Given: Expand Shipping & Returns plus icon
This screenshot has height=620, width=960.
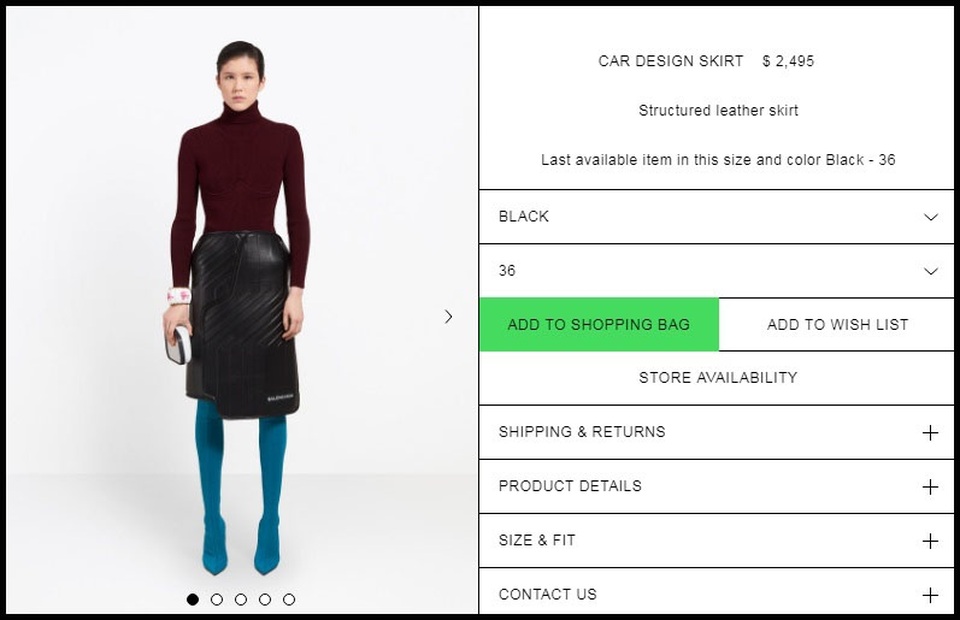Looking at the screenshot, I should (930, 433).
